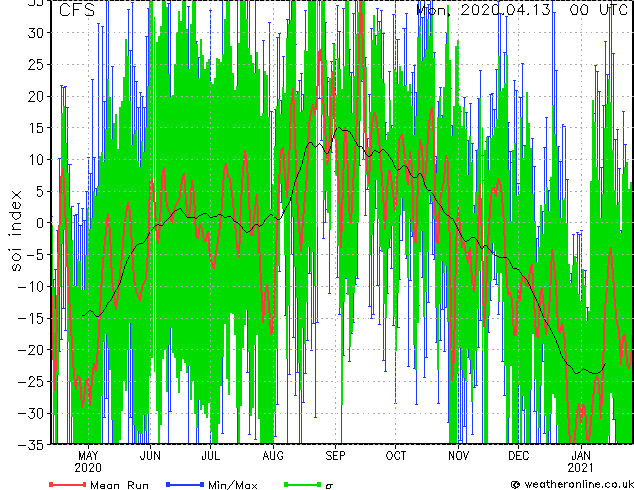This screenshot has width=634, height=490.
Task: Click the soi index axis label
Action: point(16,231)
